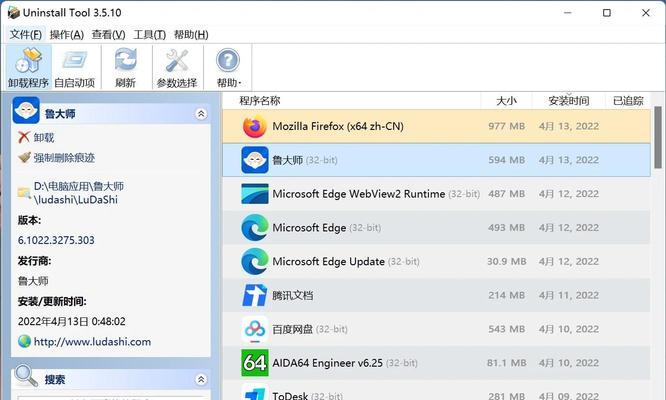Click the 鲁大师 icon in program list

tap(254, 160)
